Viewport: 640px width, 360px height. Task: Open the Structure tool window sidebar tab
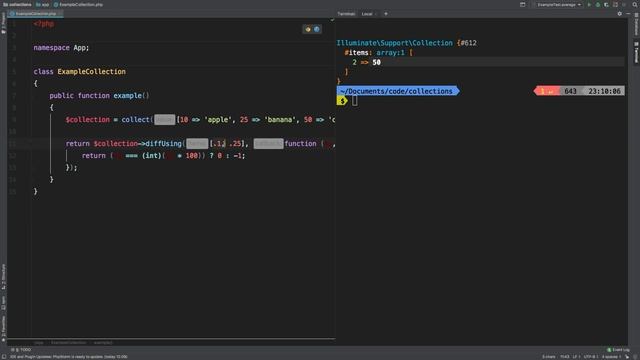[3, 277]
